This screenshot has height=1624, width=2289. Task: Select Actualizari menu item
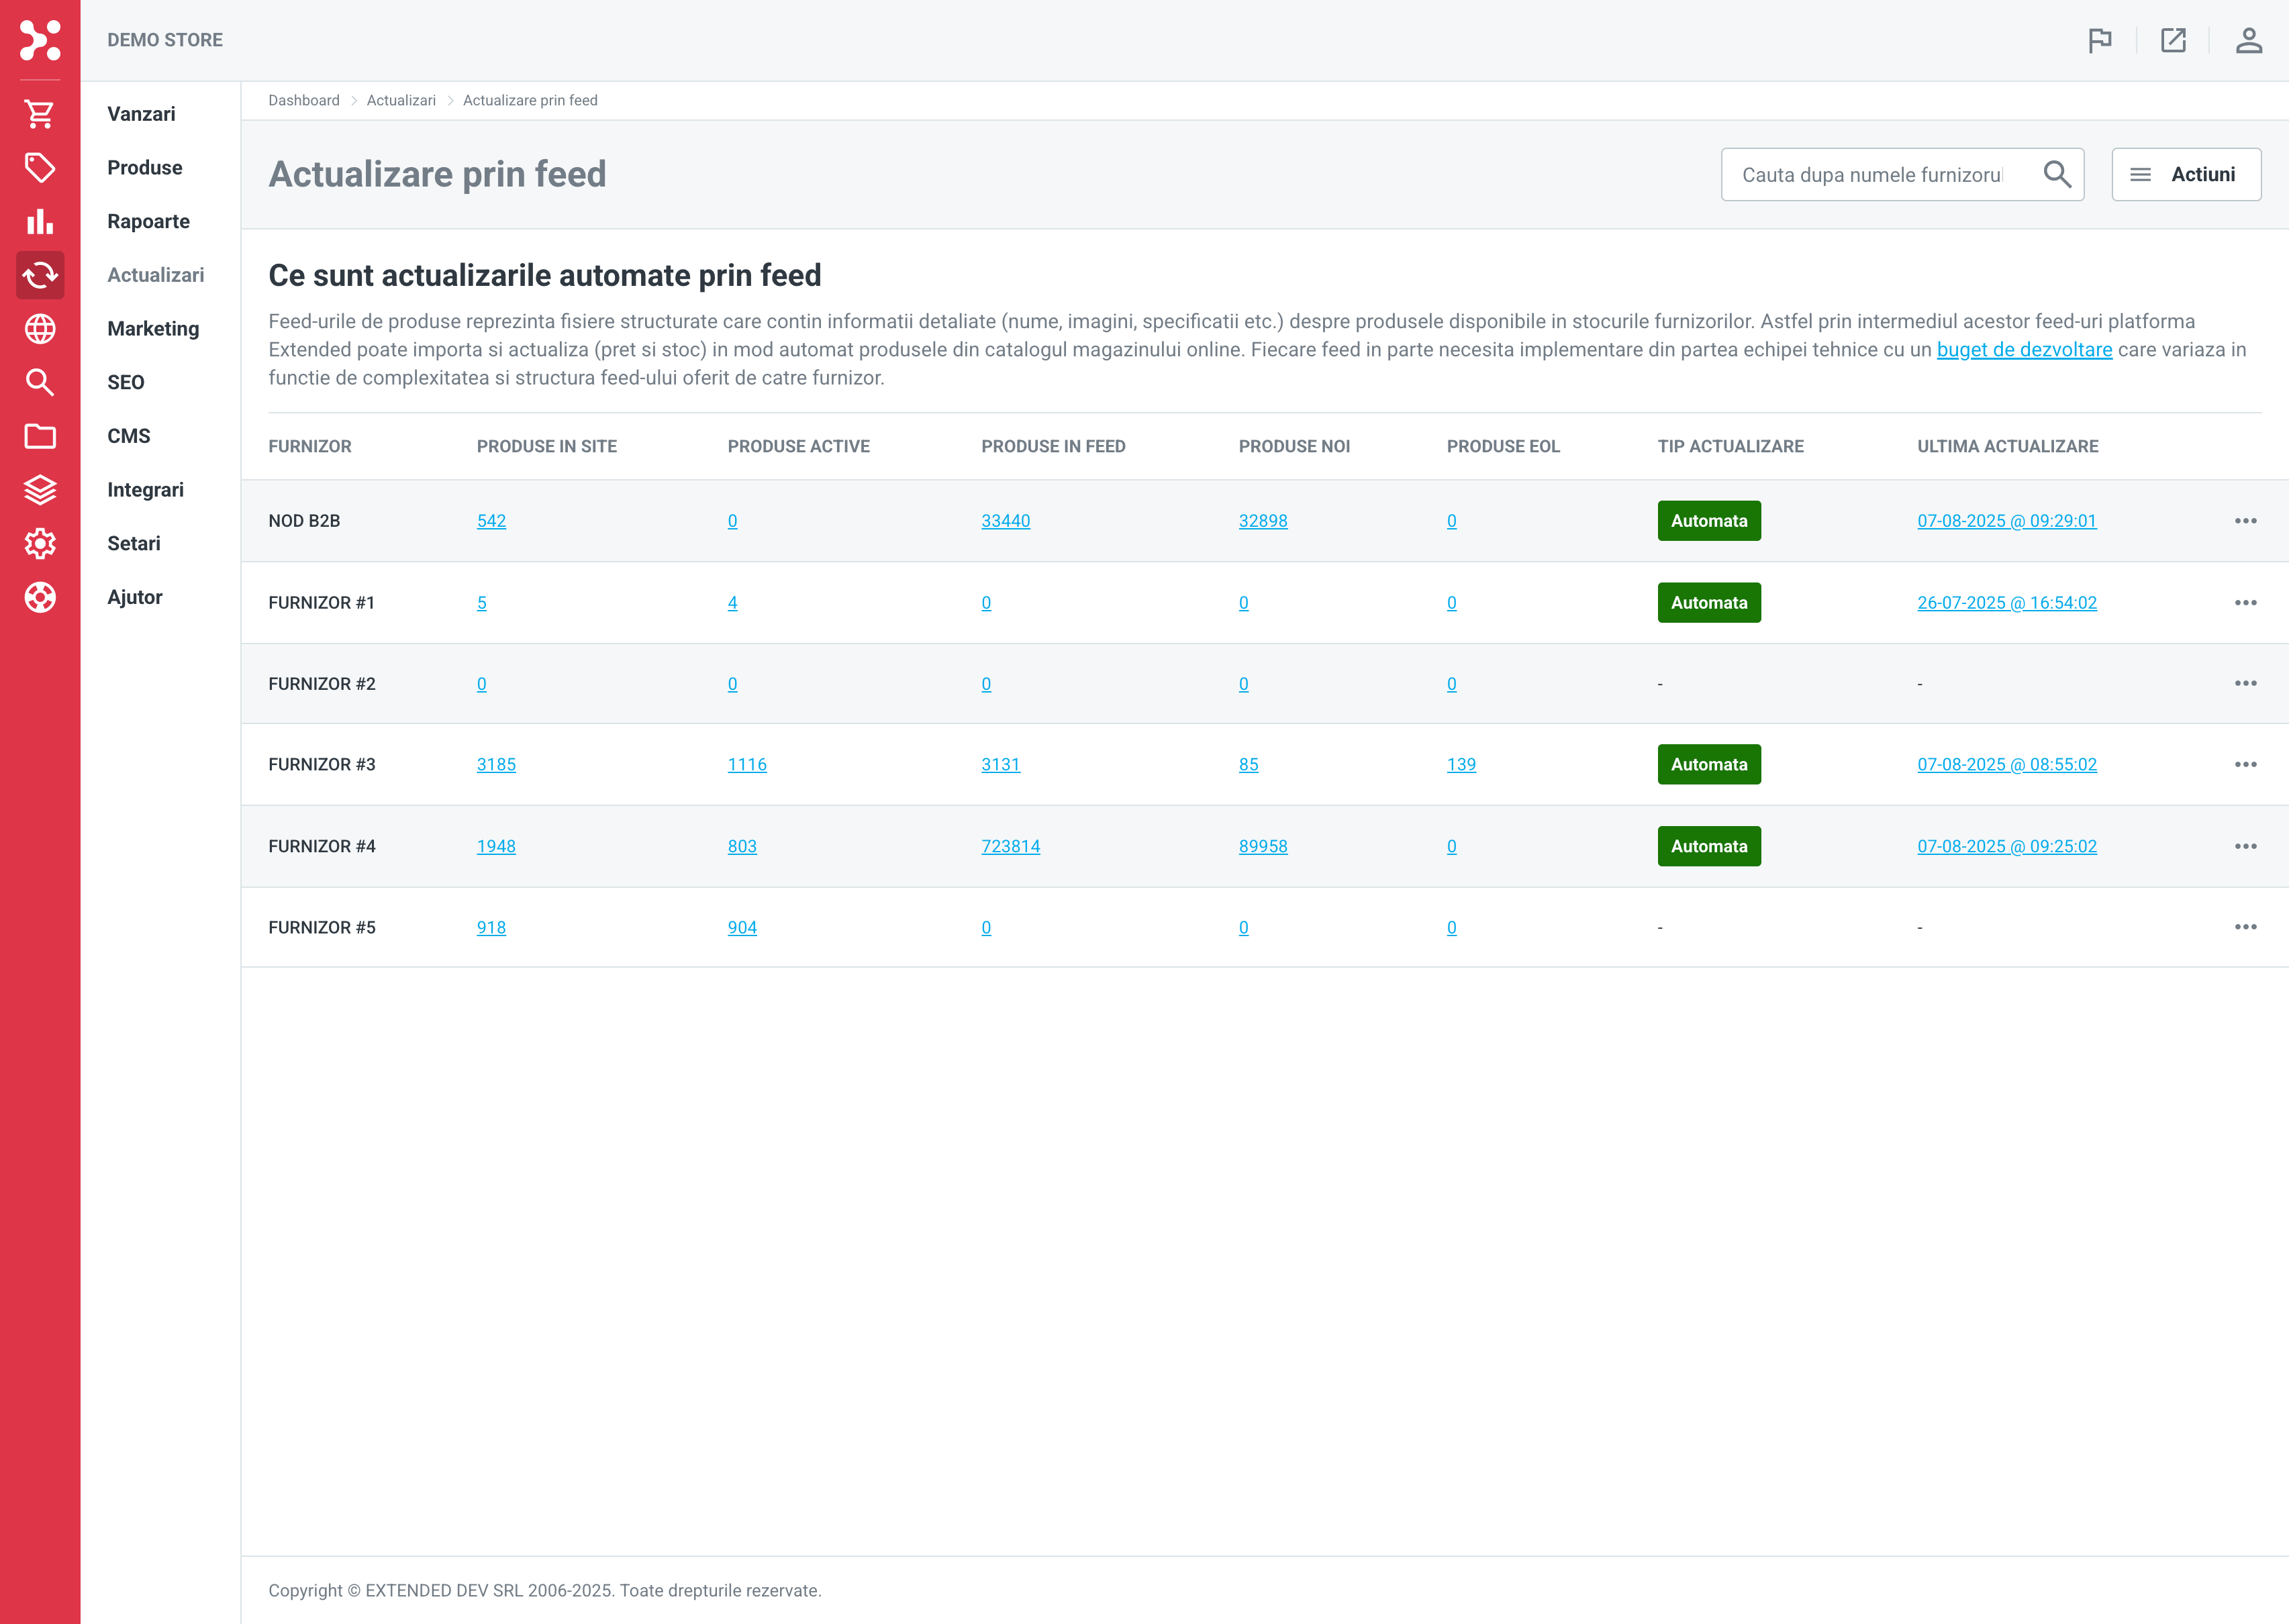tap(156, 275)
